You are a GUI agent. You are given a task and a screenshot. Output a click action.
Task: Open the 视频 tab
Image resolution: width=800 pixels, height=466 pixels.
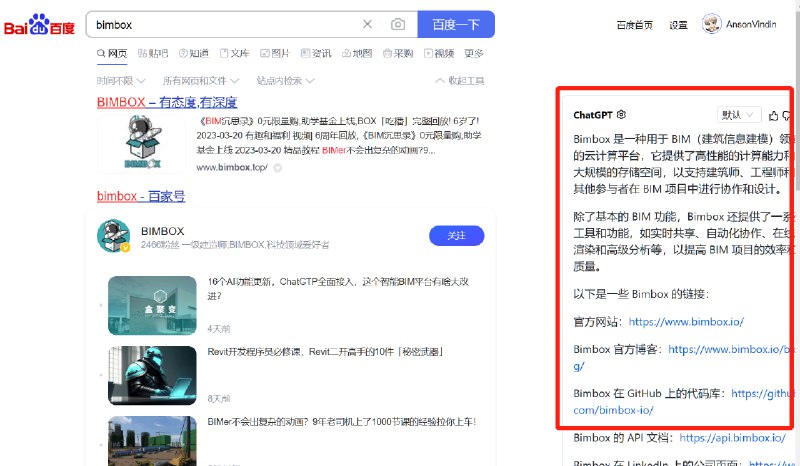coord(439,53)
